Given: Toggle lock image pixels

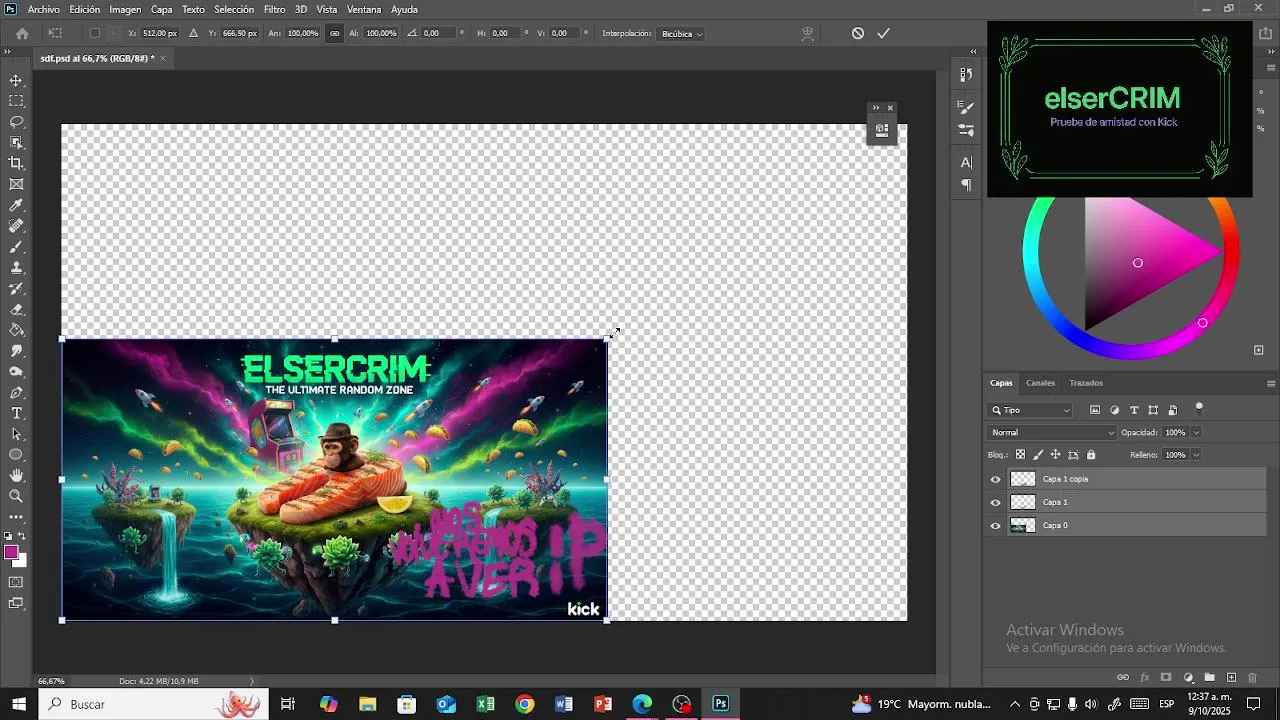Looking at the screenshot, I should pyautogui.click(x=1038, y=455).
